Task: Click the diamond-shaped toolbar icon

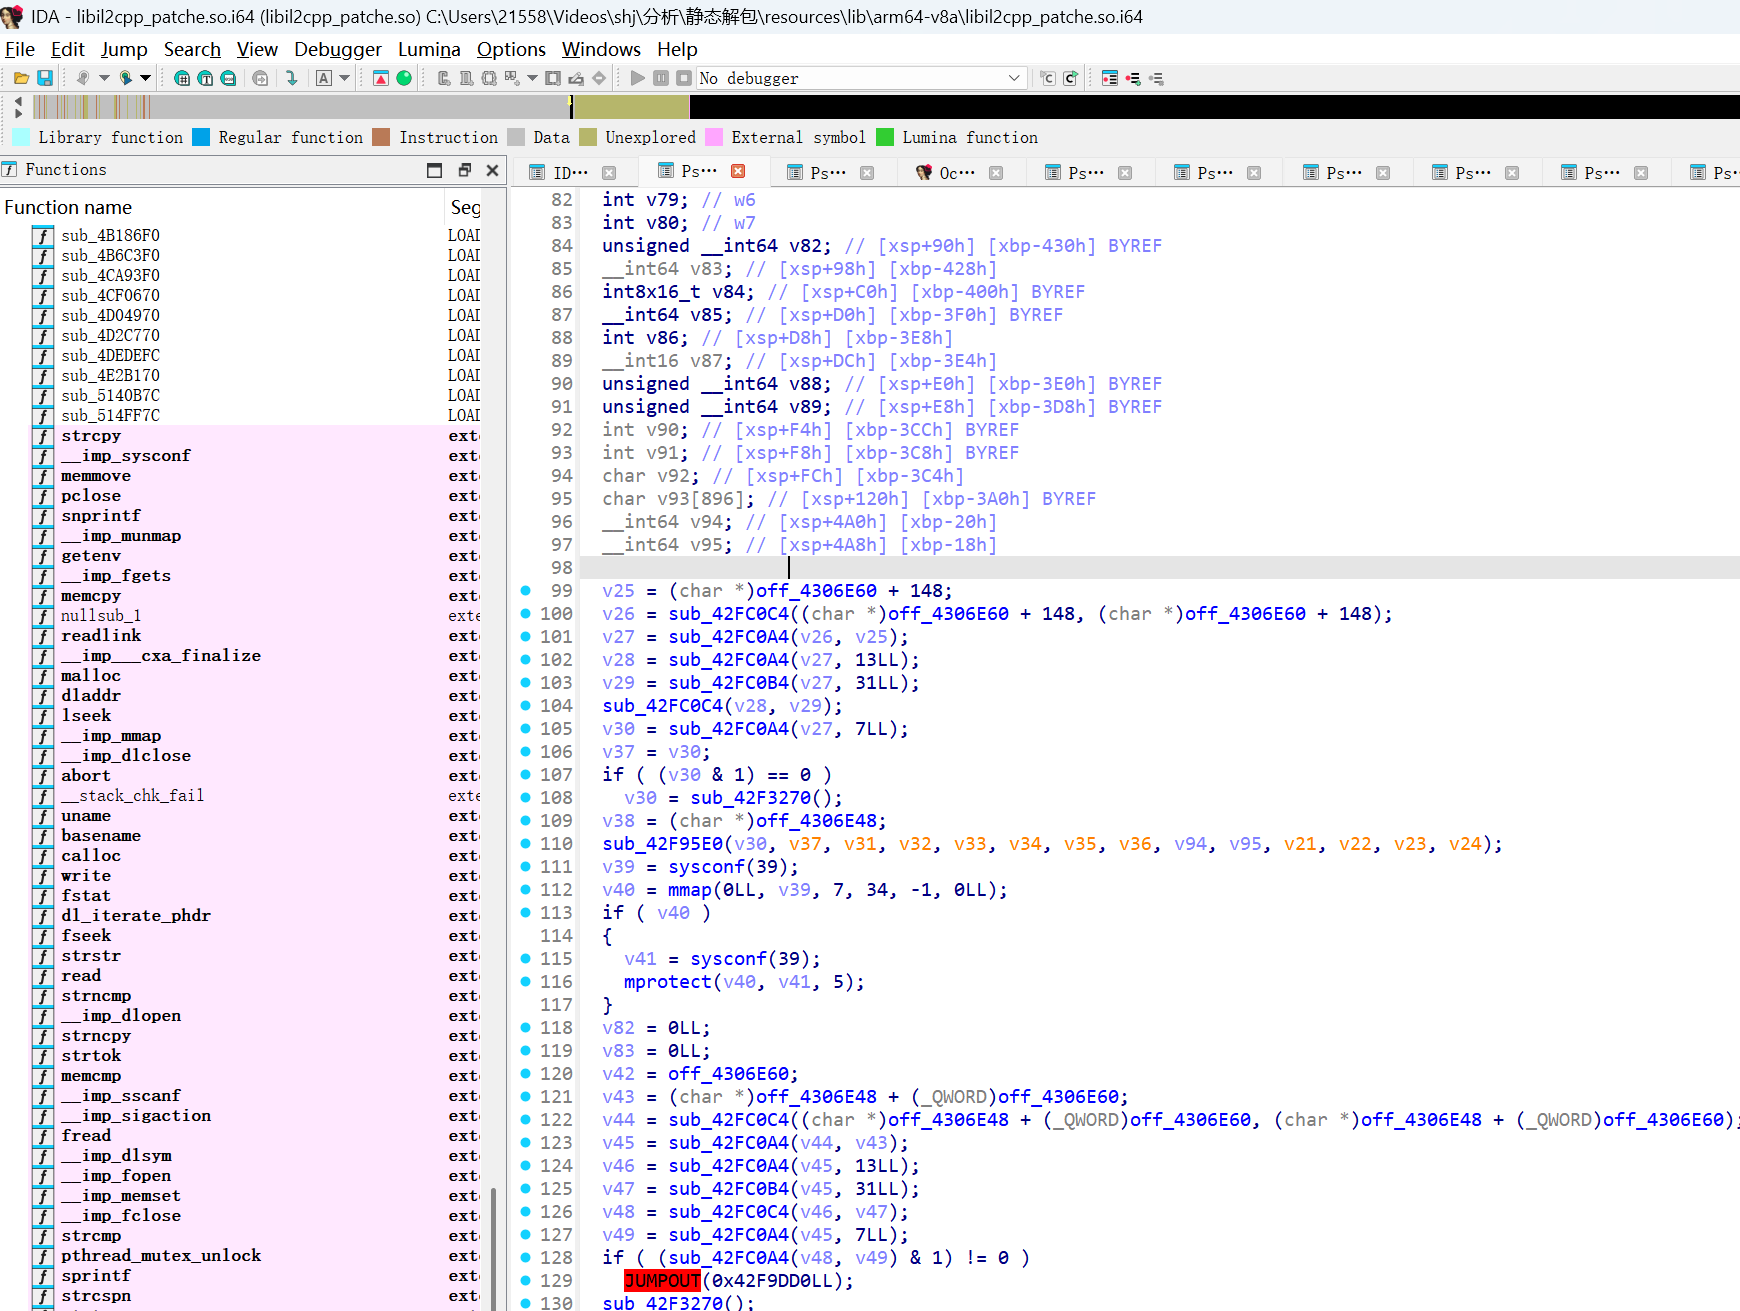Action: point(599,78)
